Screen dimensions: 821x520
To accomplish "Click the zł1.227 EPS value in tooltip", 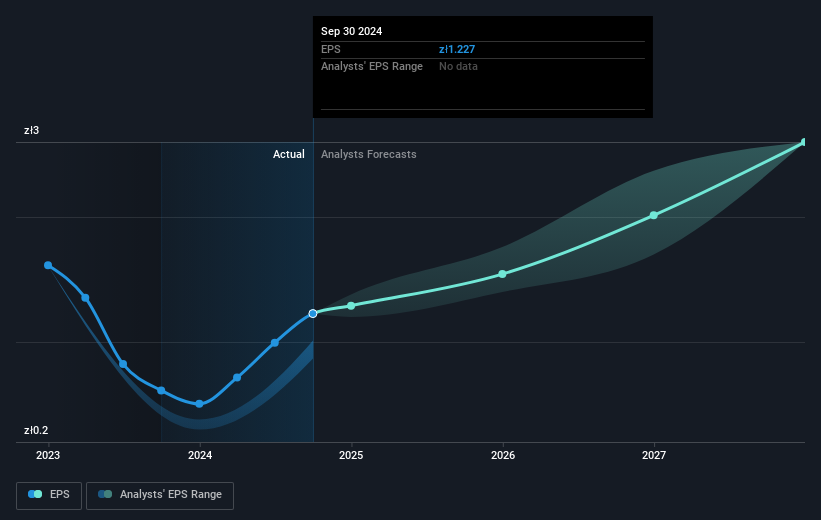I will point(457,49).
